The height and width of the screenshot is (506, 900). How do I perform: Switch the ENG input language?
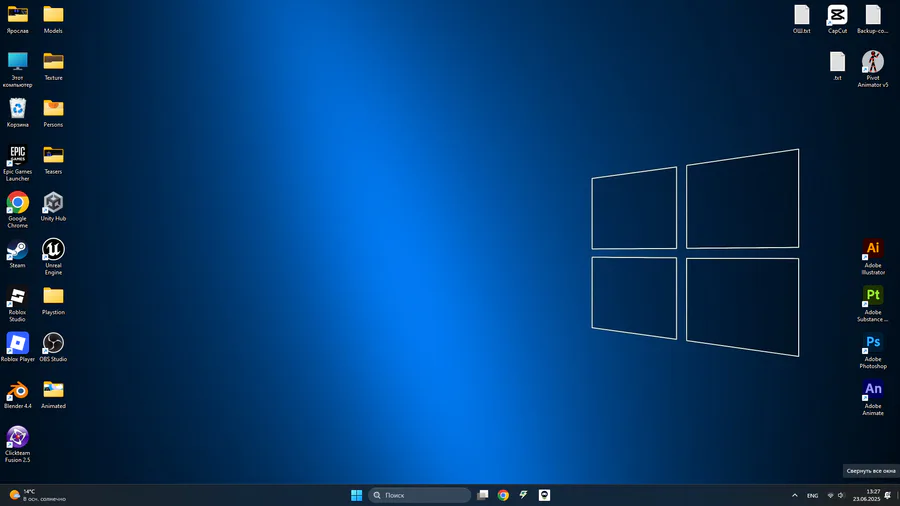tap(813, 496)
